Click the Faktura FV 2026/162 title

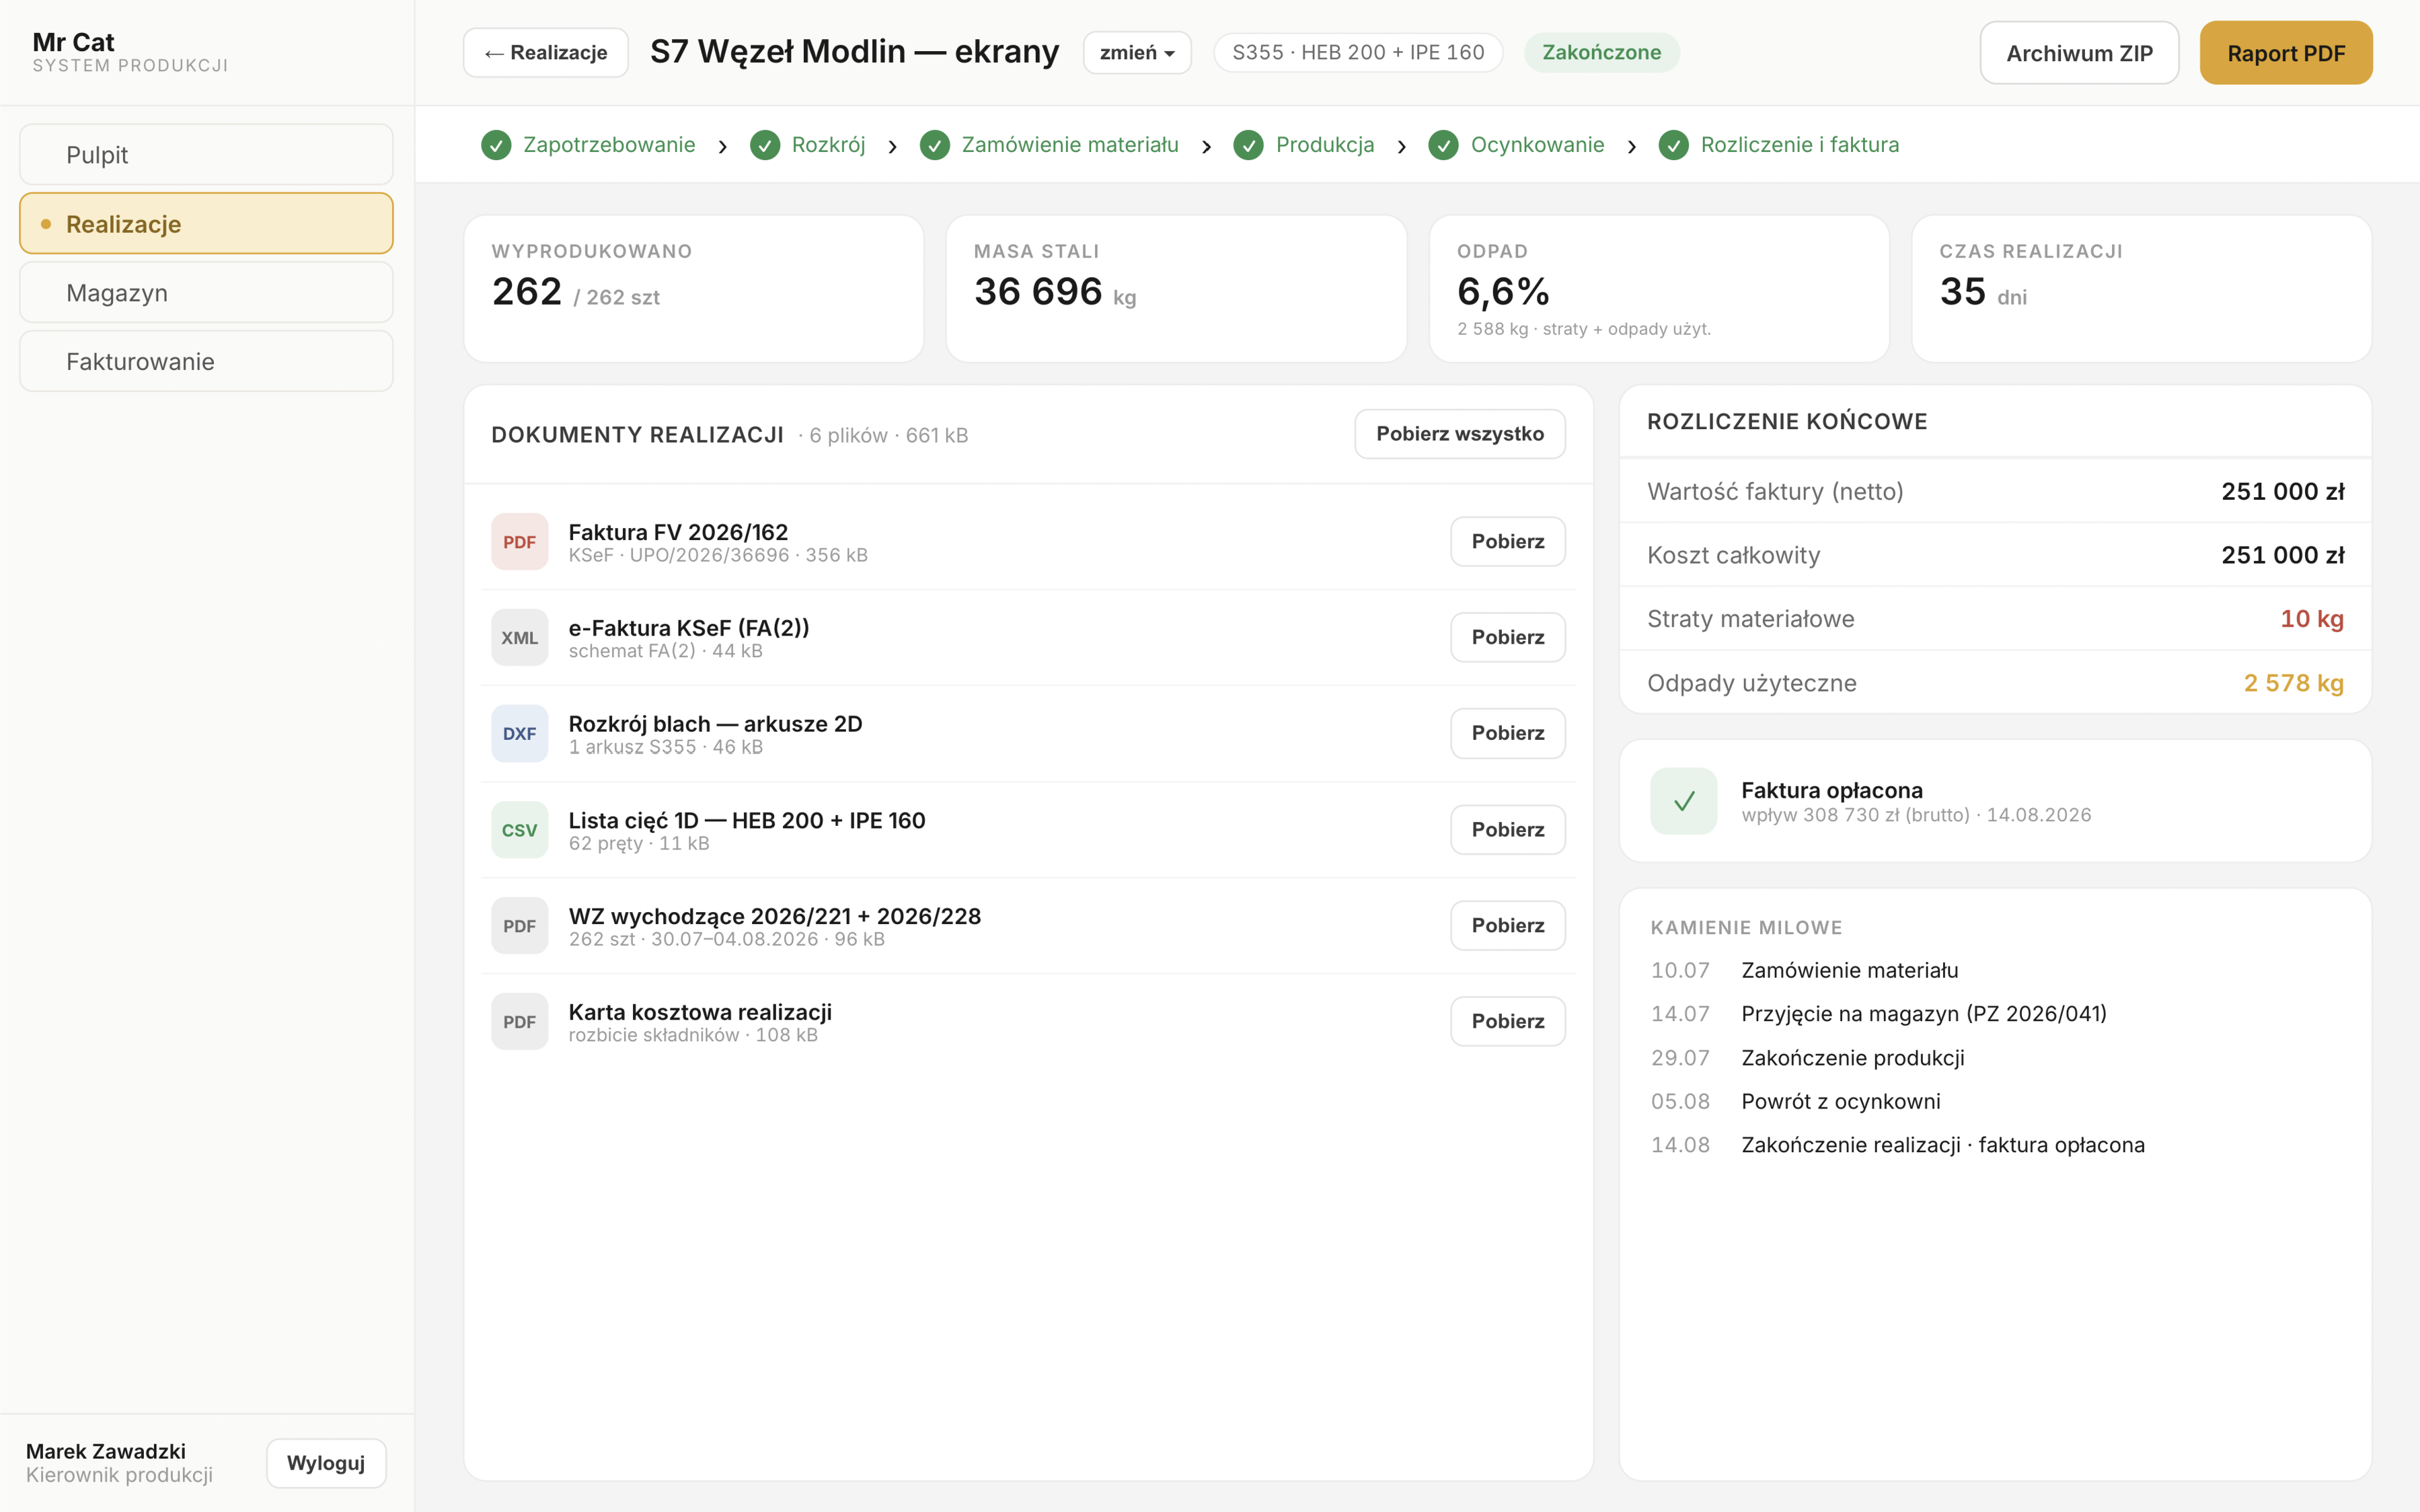(678, 532)
